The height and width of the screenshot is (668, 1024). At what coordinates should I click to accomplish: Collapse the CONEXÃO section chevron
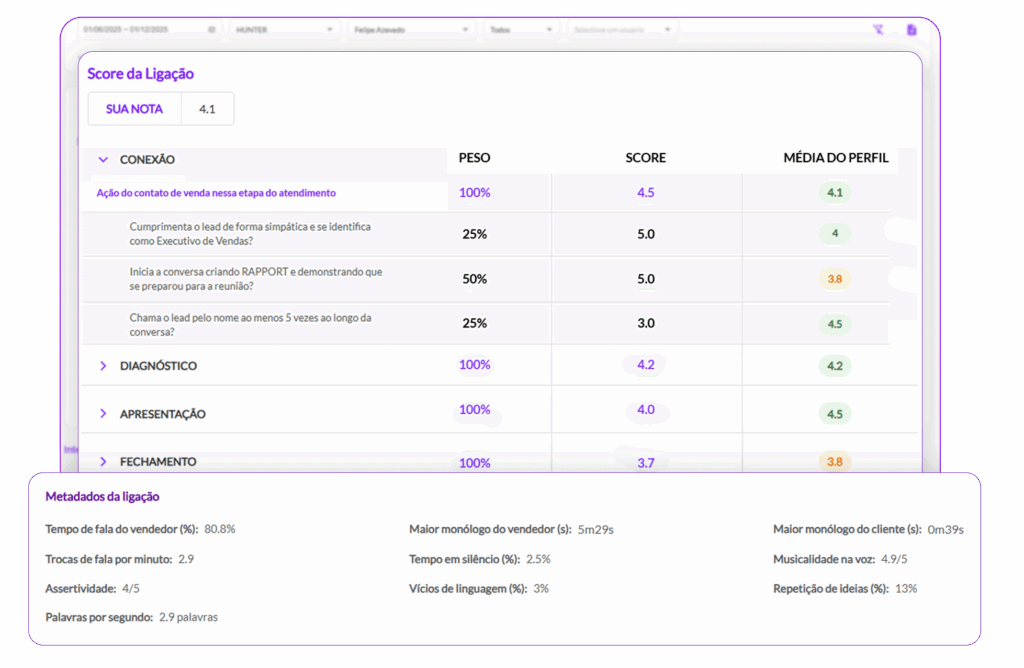point(103,159)
